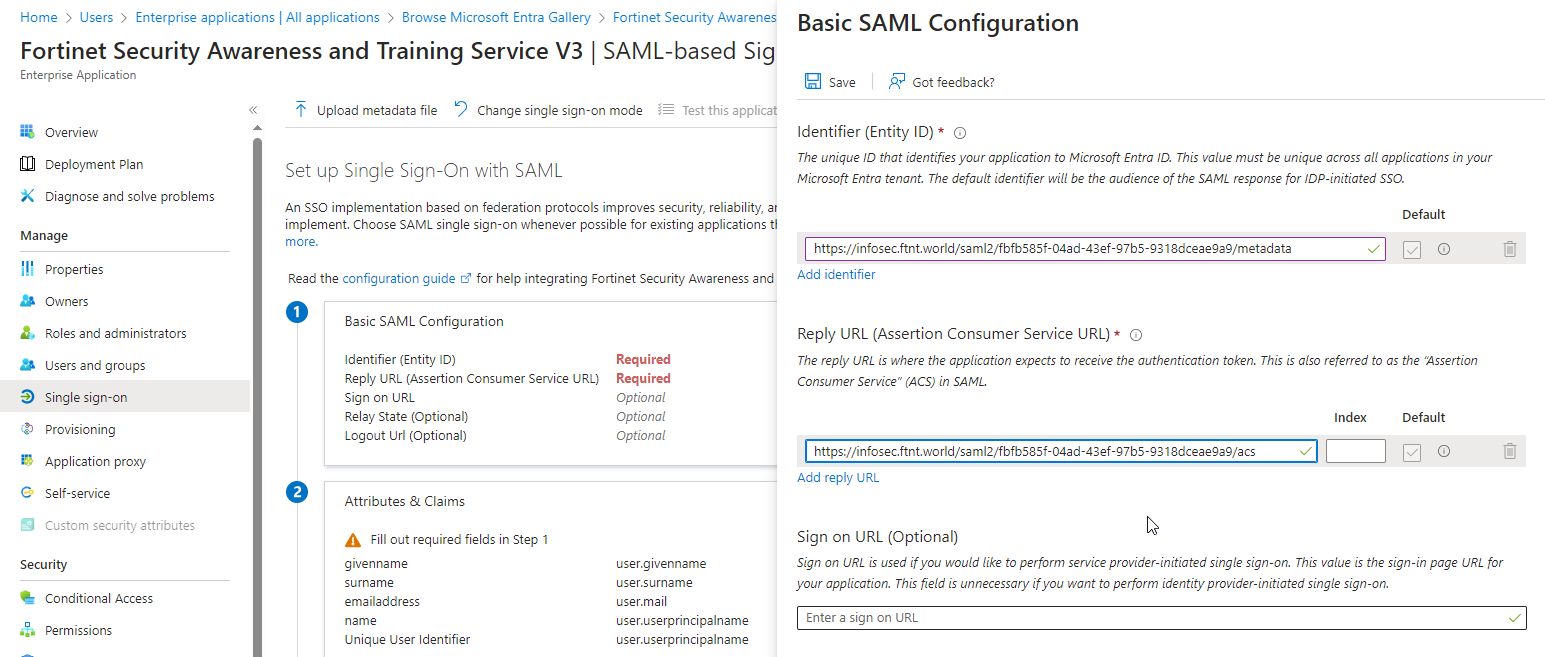
Task: Click Basic SAML Configuration card title
Action: coord(424,322)
